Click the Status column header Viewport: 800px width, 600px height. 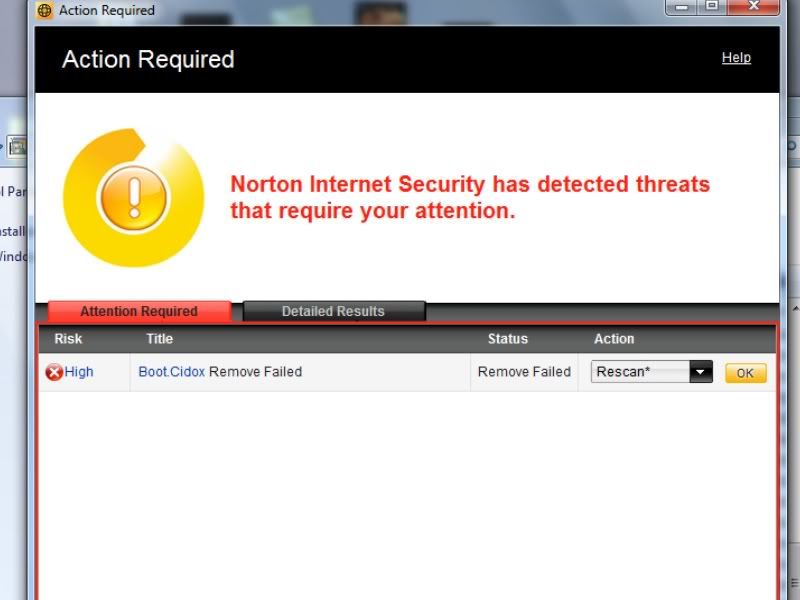508,339
